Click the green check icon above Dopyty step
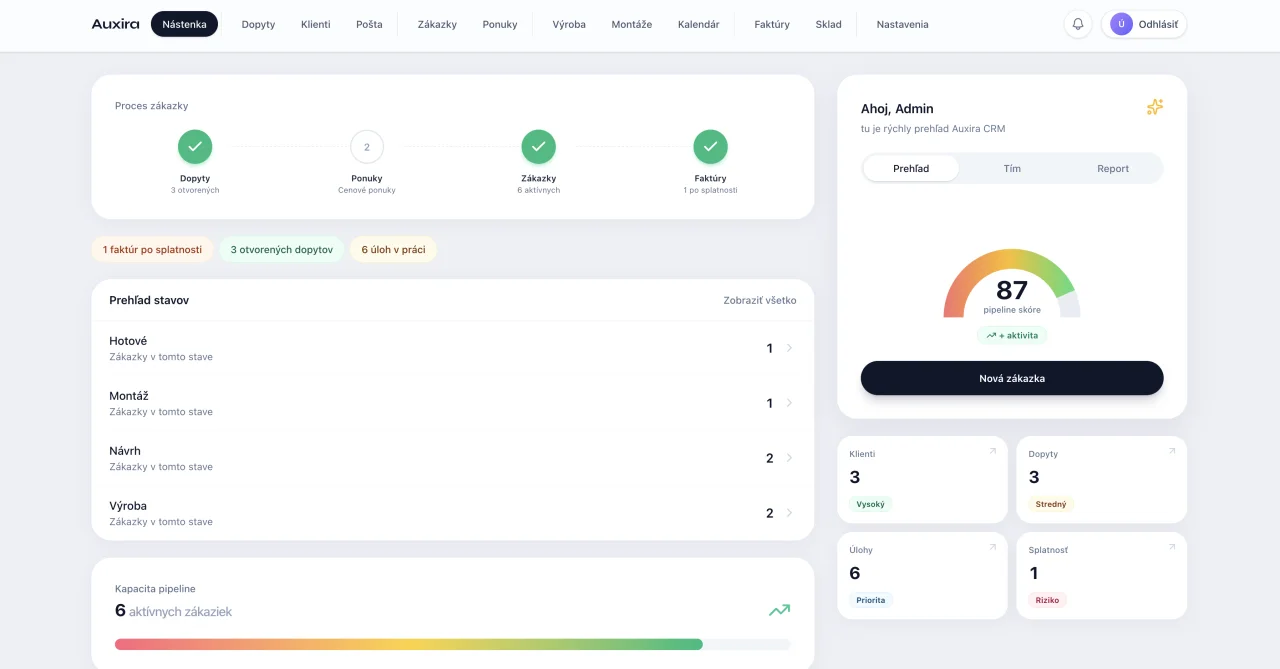The height and width of the screenshot is (669, 1280). point(194,146)
